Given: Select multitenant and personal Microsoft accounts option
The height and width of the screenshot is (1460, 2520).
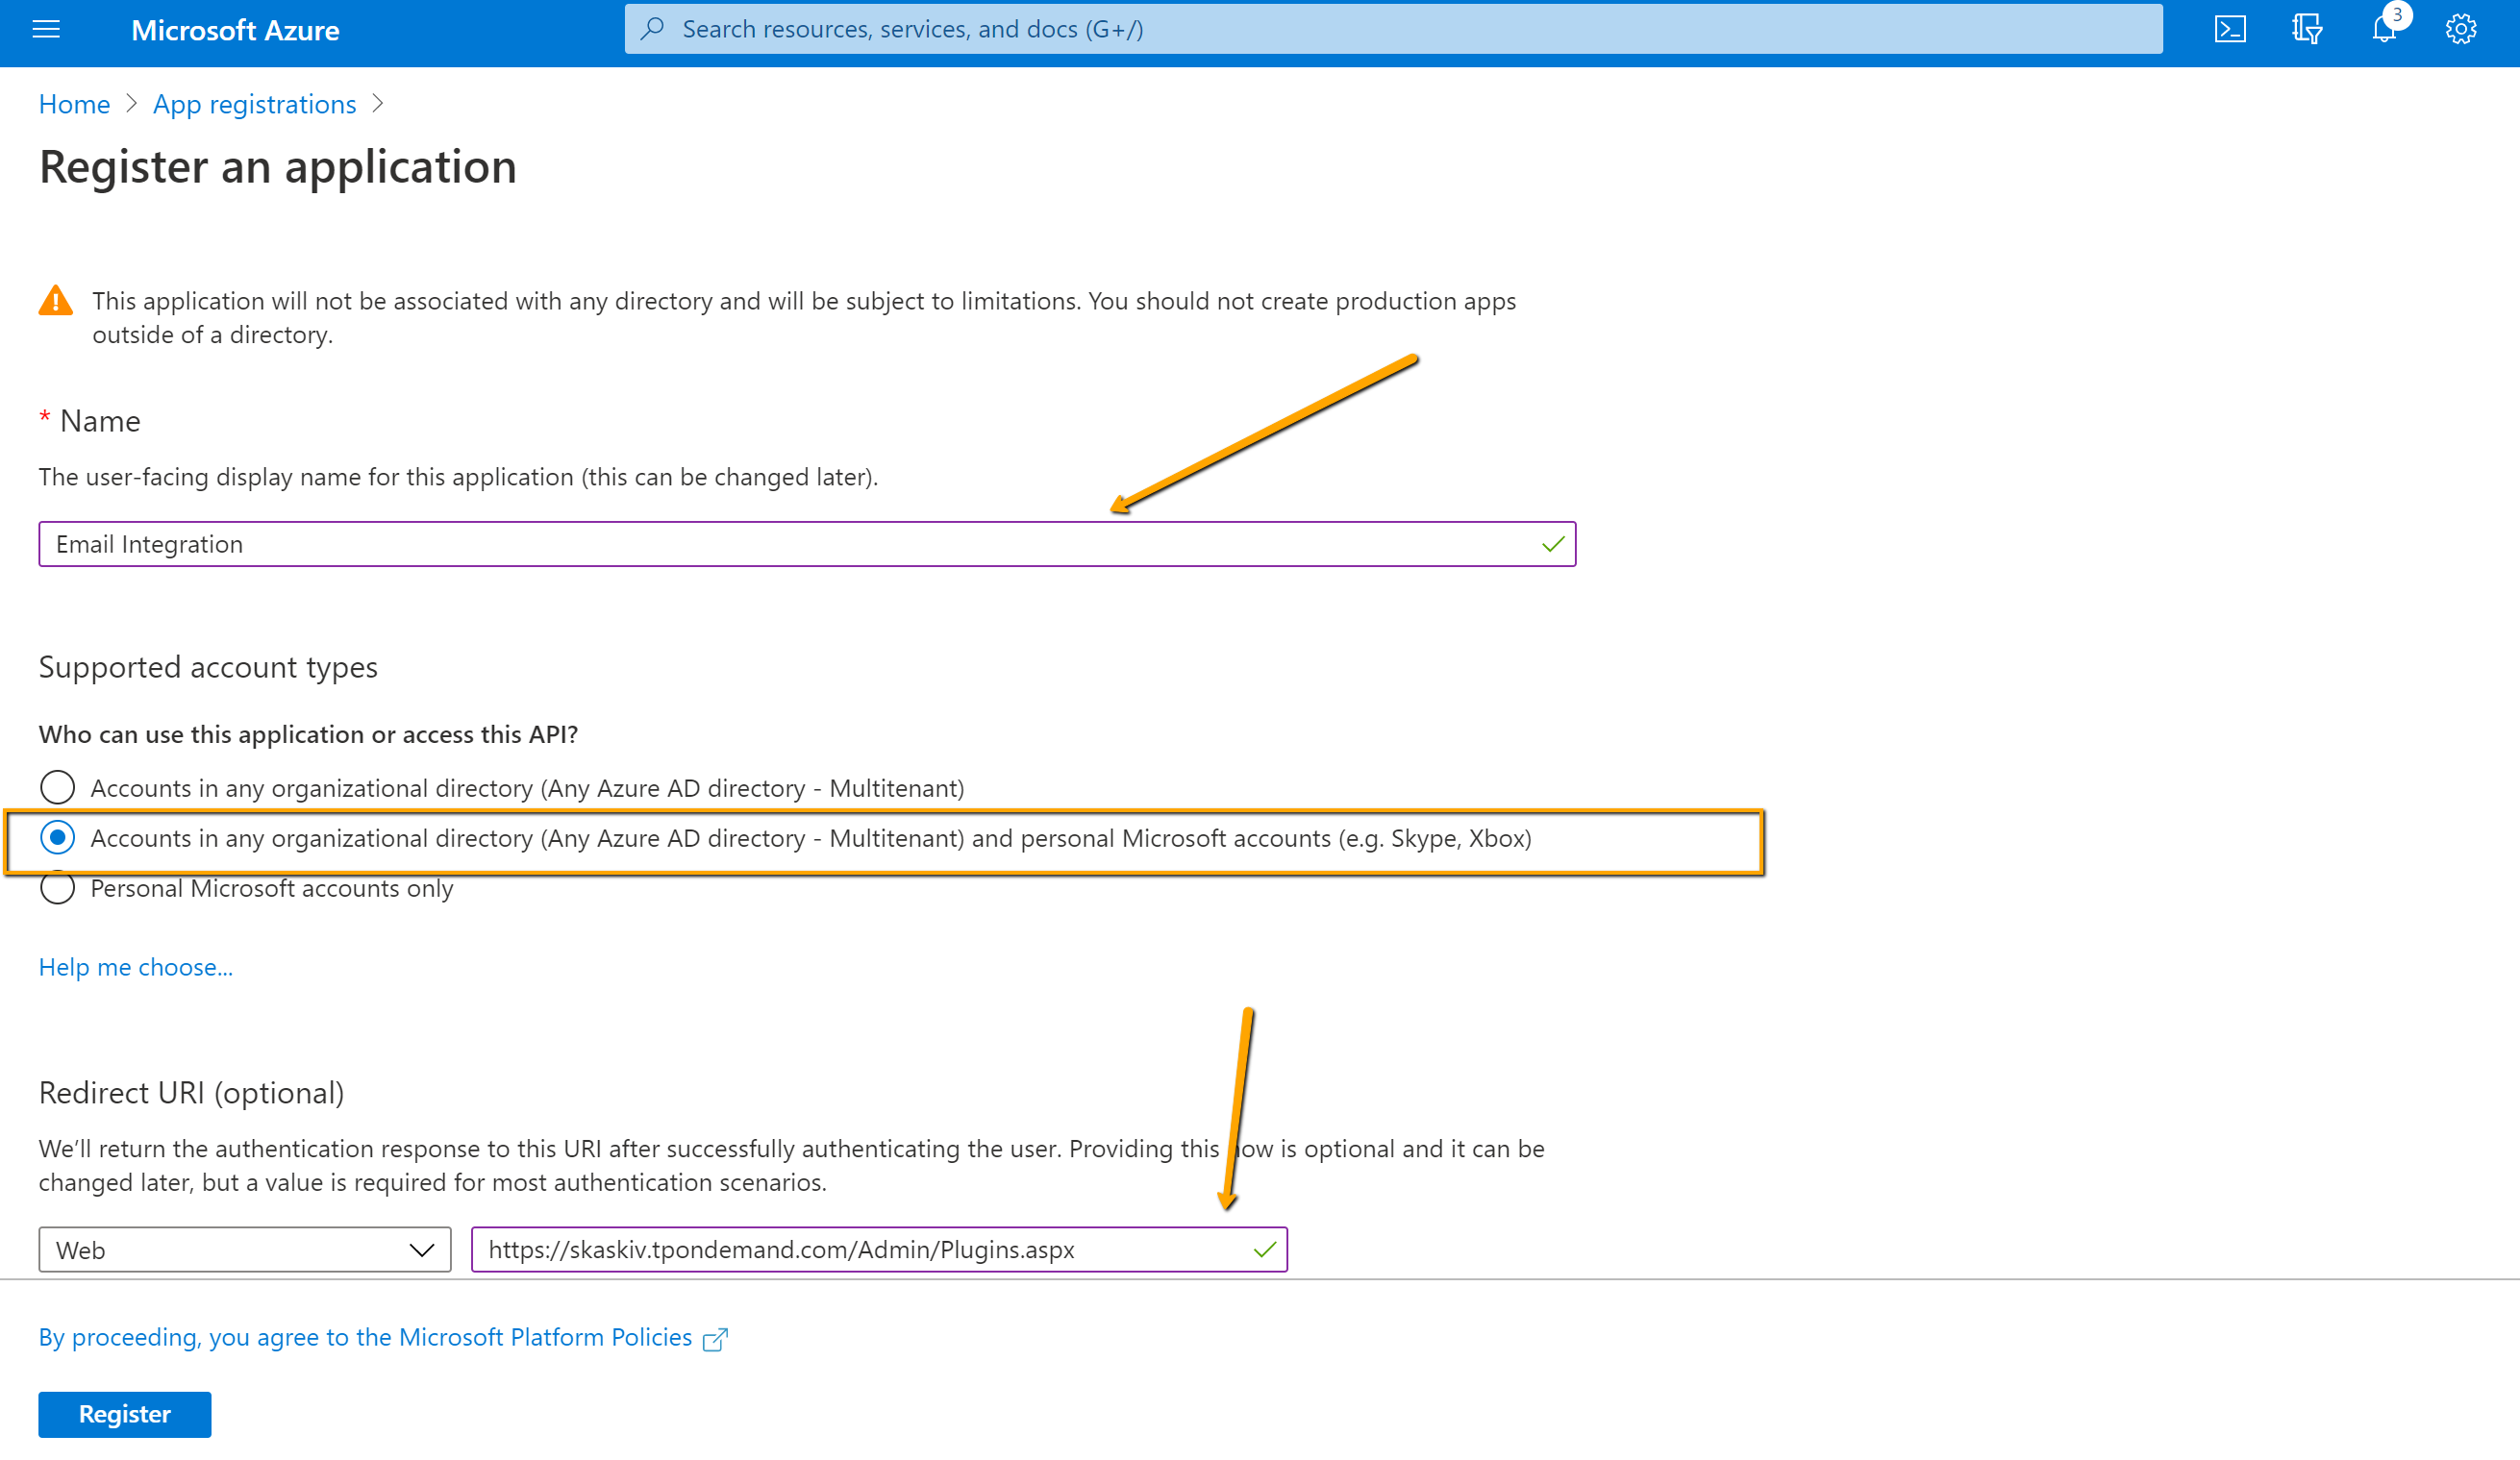Looking at the screenshot, I should [x=57, y=838].
